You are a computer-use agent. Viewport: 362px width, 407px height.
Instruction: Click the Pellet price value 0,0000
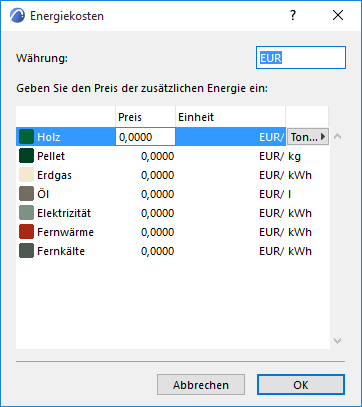(157, 156)
